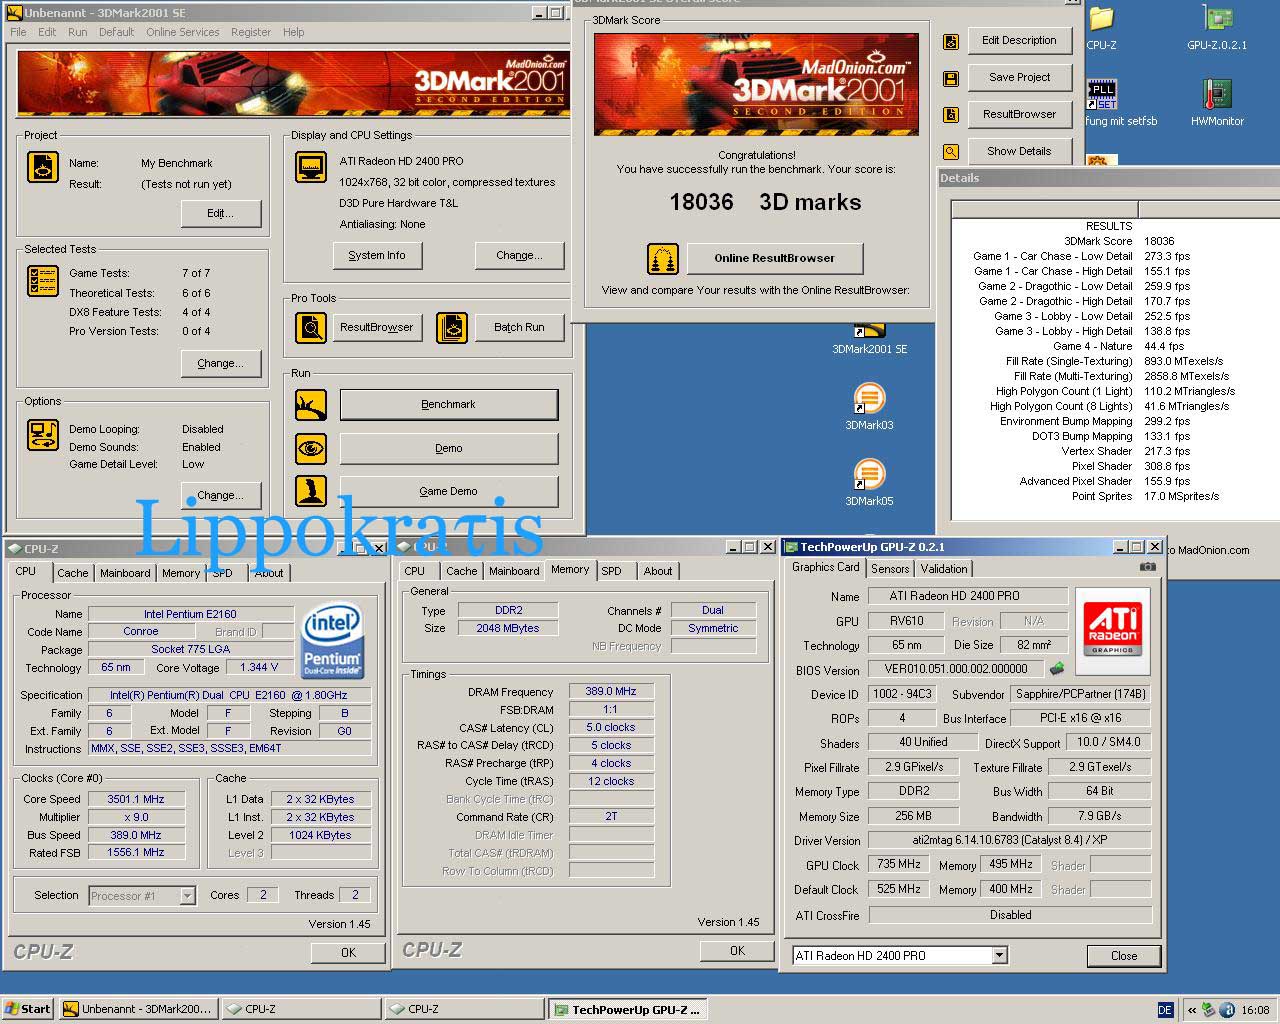
Task: Click the Online ResultBrowser people icon
Action: pos(662,259)
